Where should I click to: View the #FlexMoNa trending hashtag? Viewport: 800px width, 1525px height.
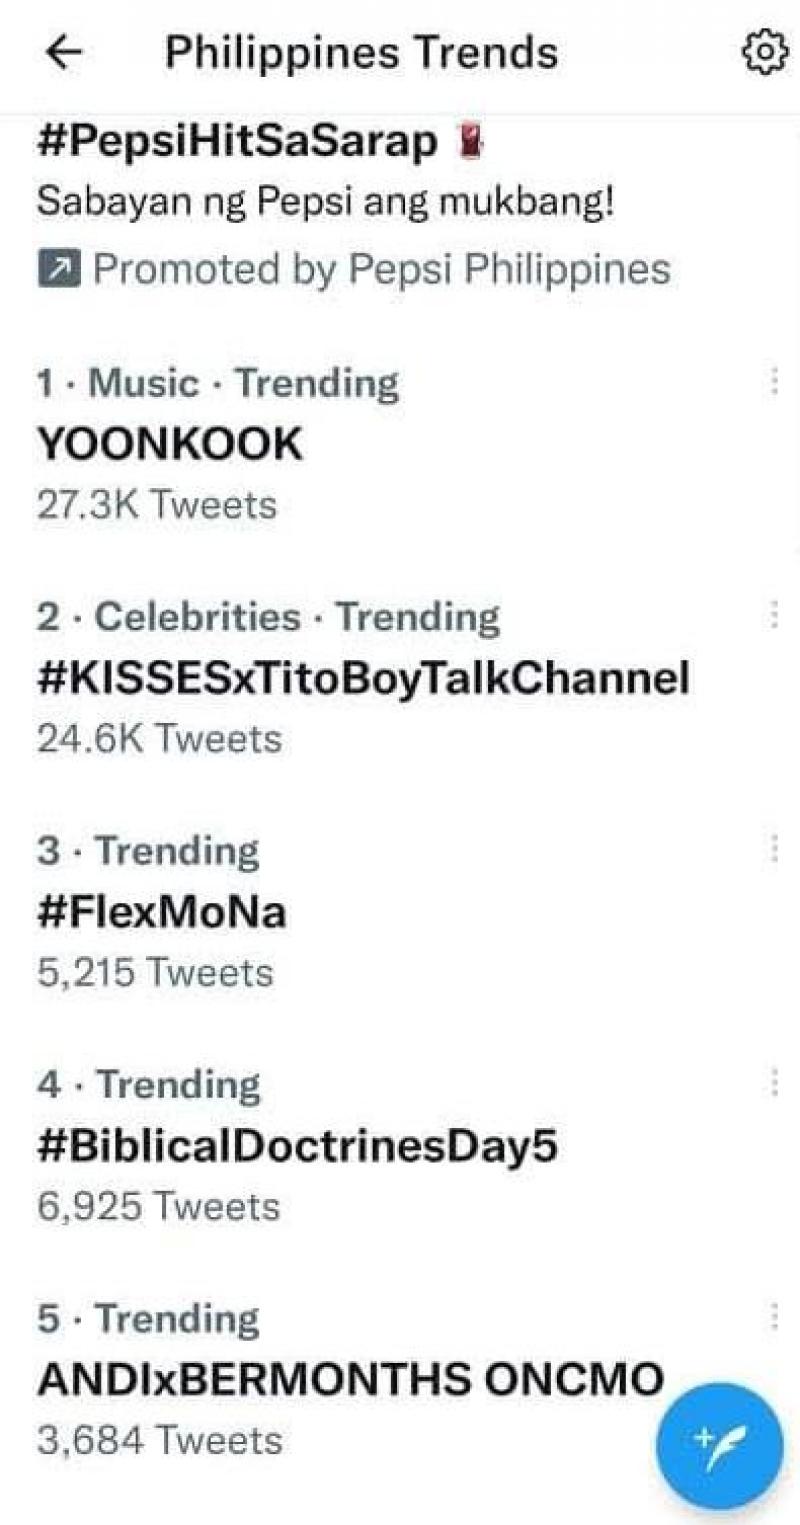click(x=162, y=913)
